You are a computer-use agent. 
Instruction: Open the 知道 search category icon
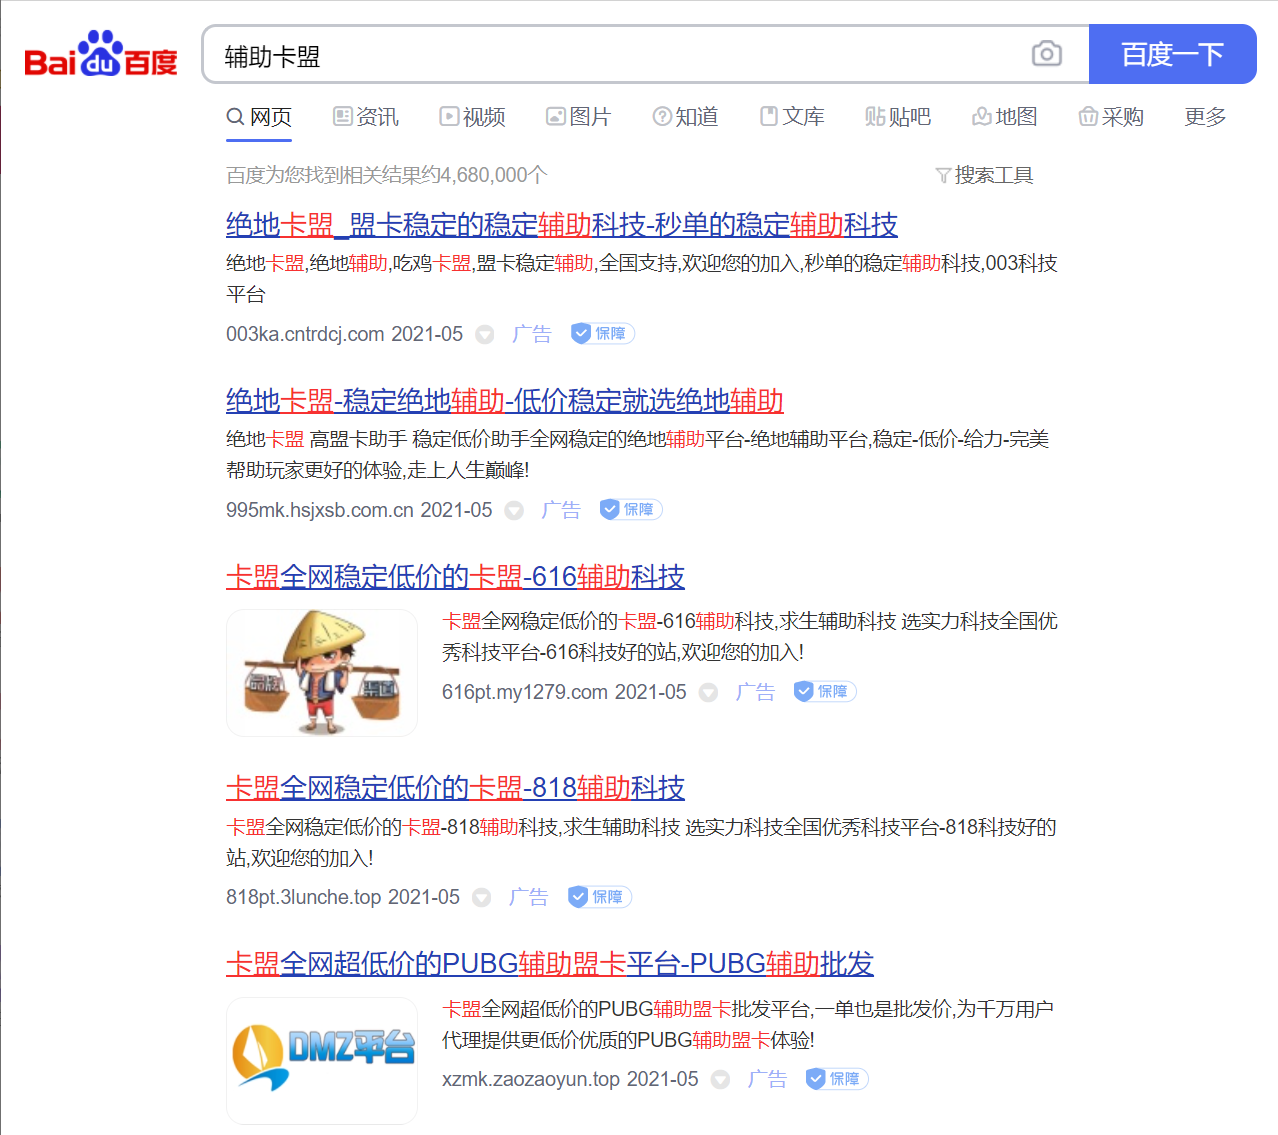pyautogui.click(x=662, y=117)
